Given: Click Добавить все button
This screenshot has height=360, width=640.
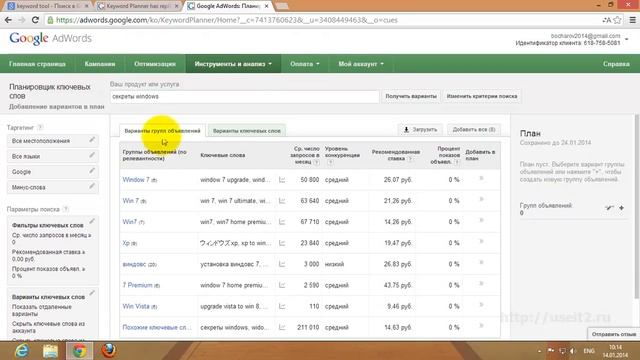Looking at the screenshot, I should 473,129.
